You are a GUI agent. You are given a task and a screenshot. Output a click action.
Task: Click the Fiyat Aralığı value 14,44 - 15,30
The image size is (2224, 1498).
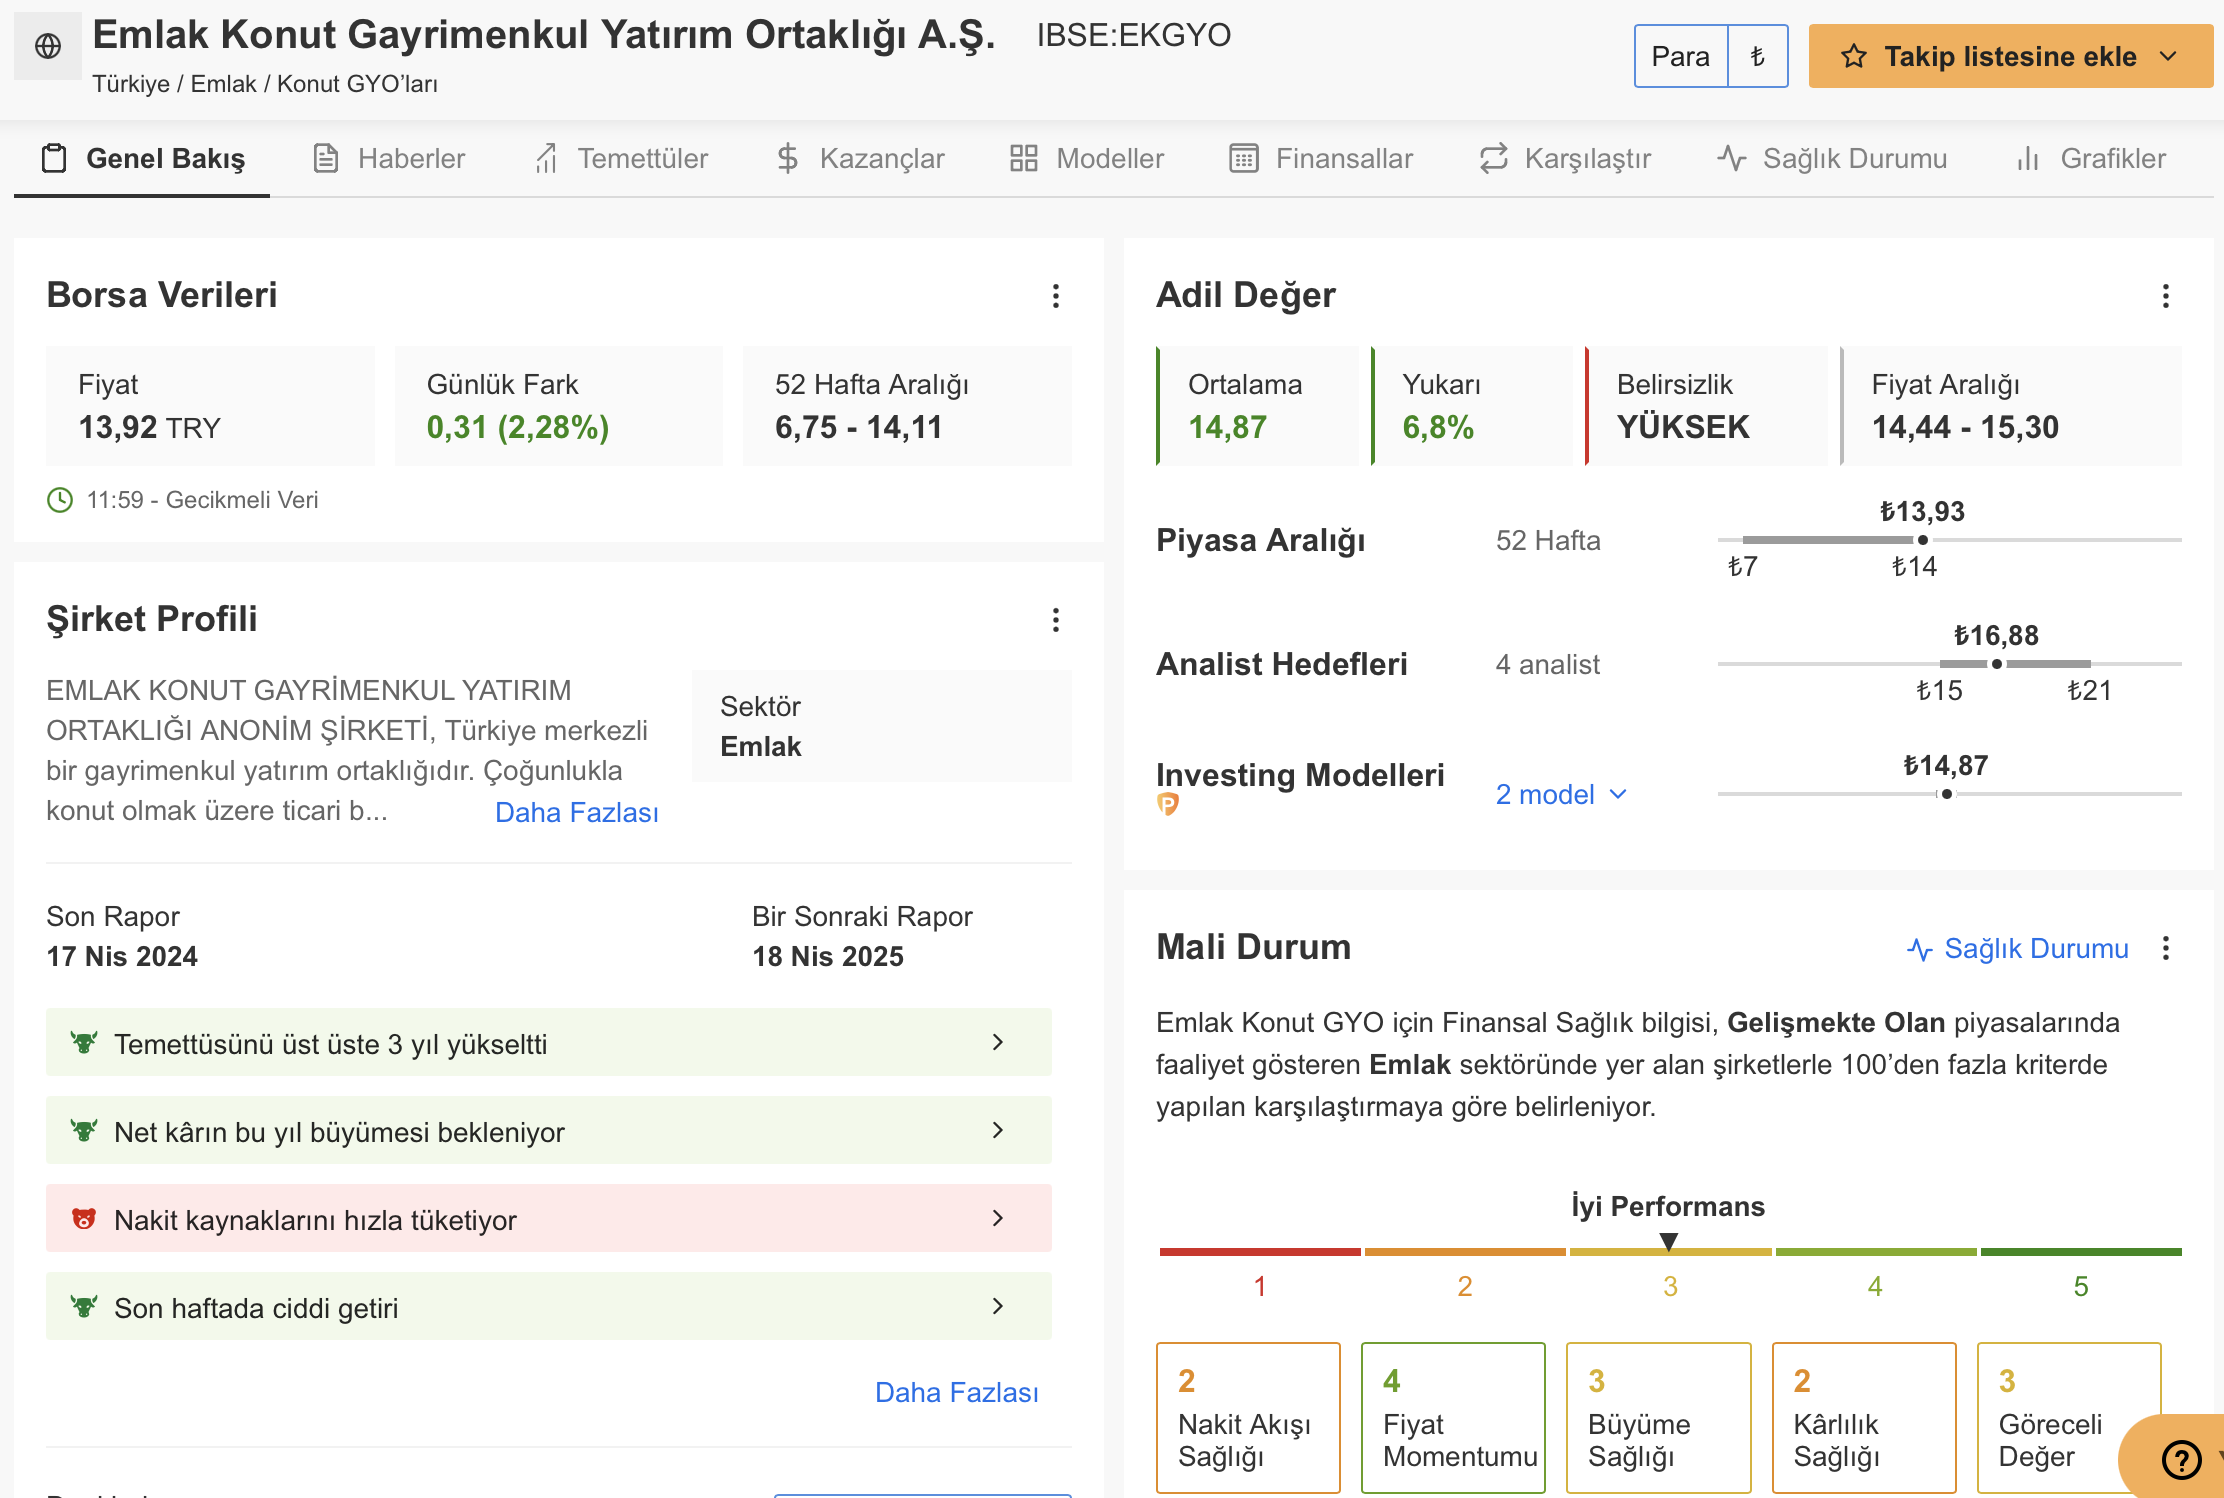(x=1965, y=427)
